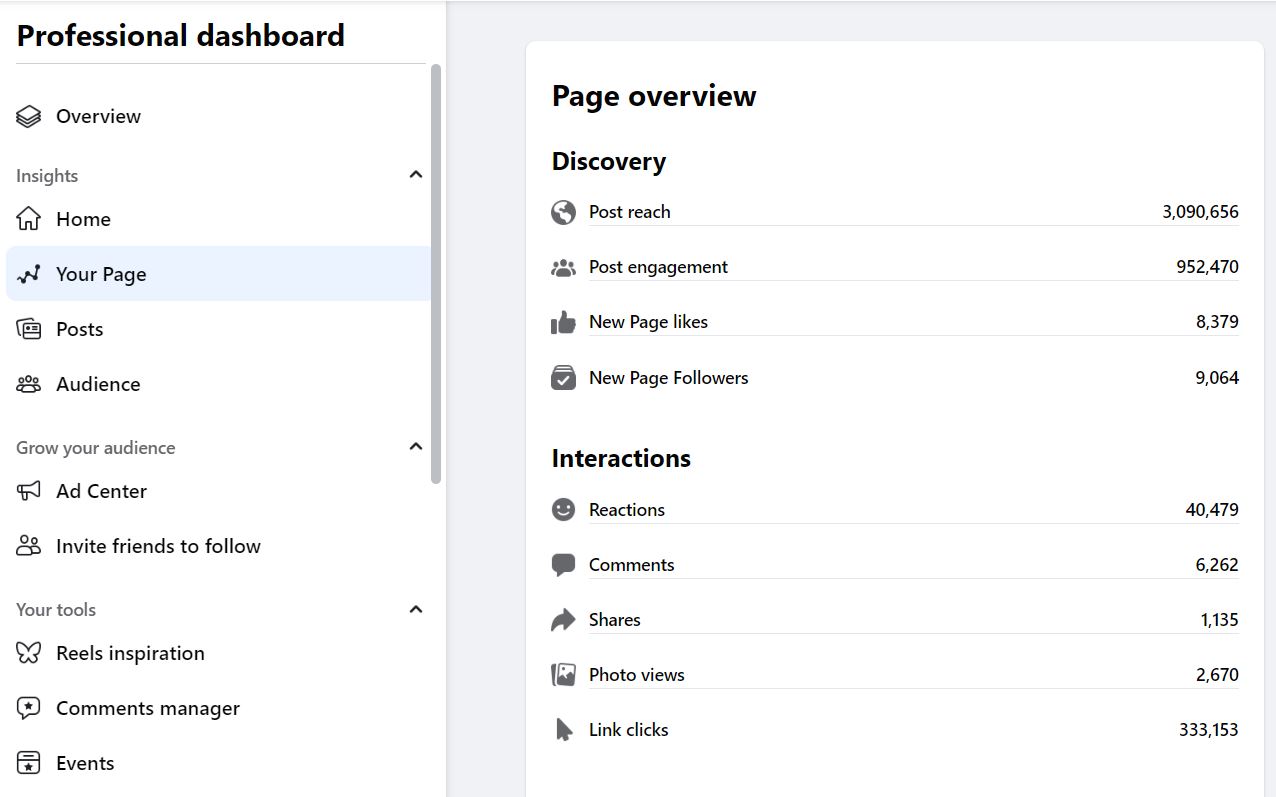Click the butterfly icon beside Reels inspiration
1276x797 pixels.
(28, 653)
